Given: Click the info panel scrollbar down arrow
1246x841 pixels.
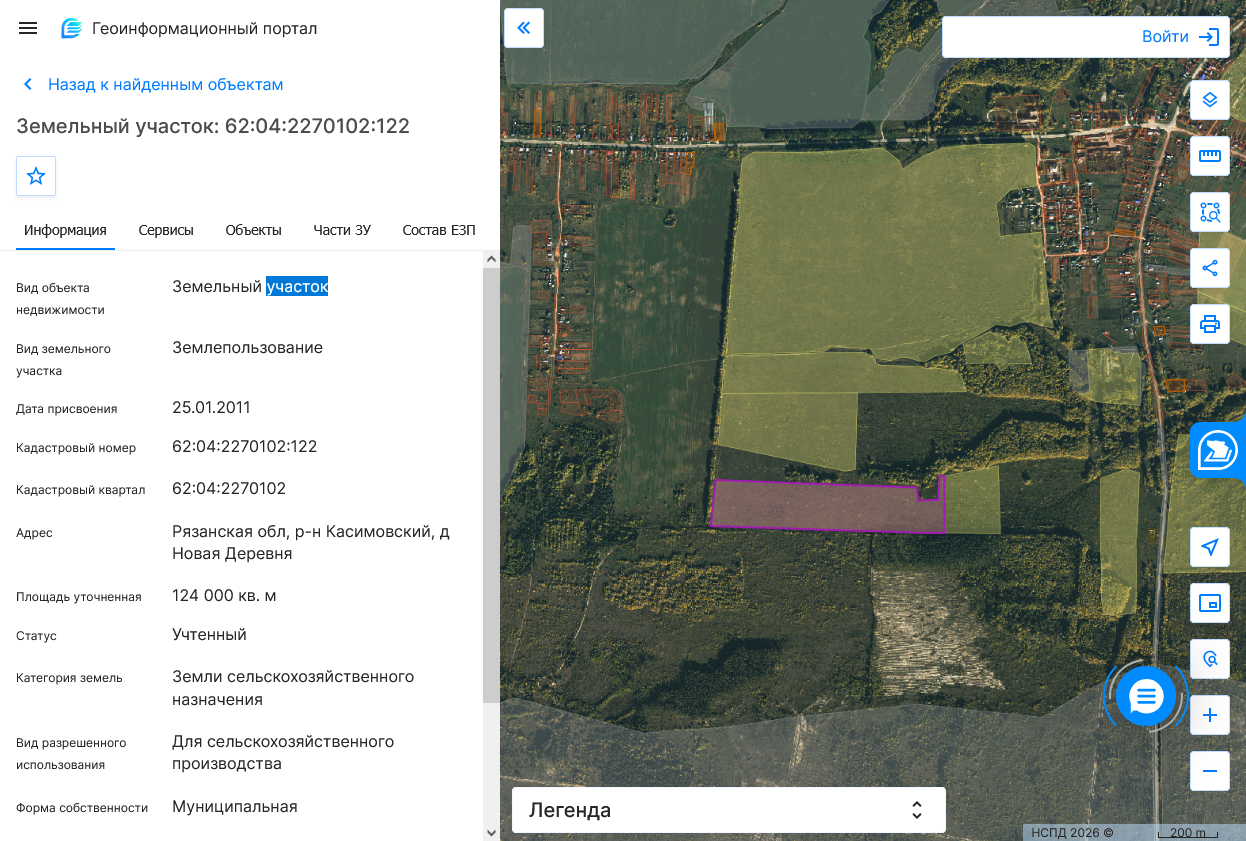Looking at the screenshot, I should point(491,832).
